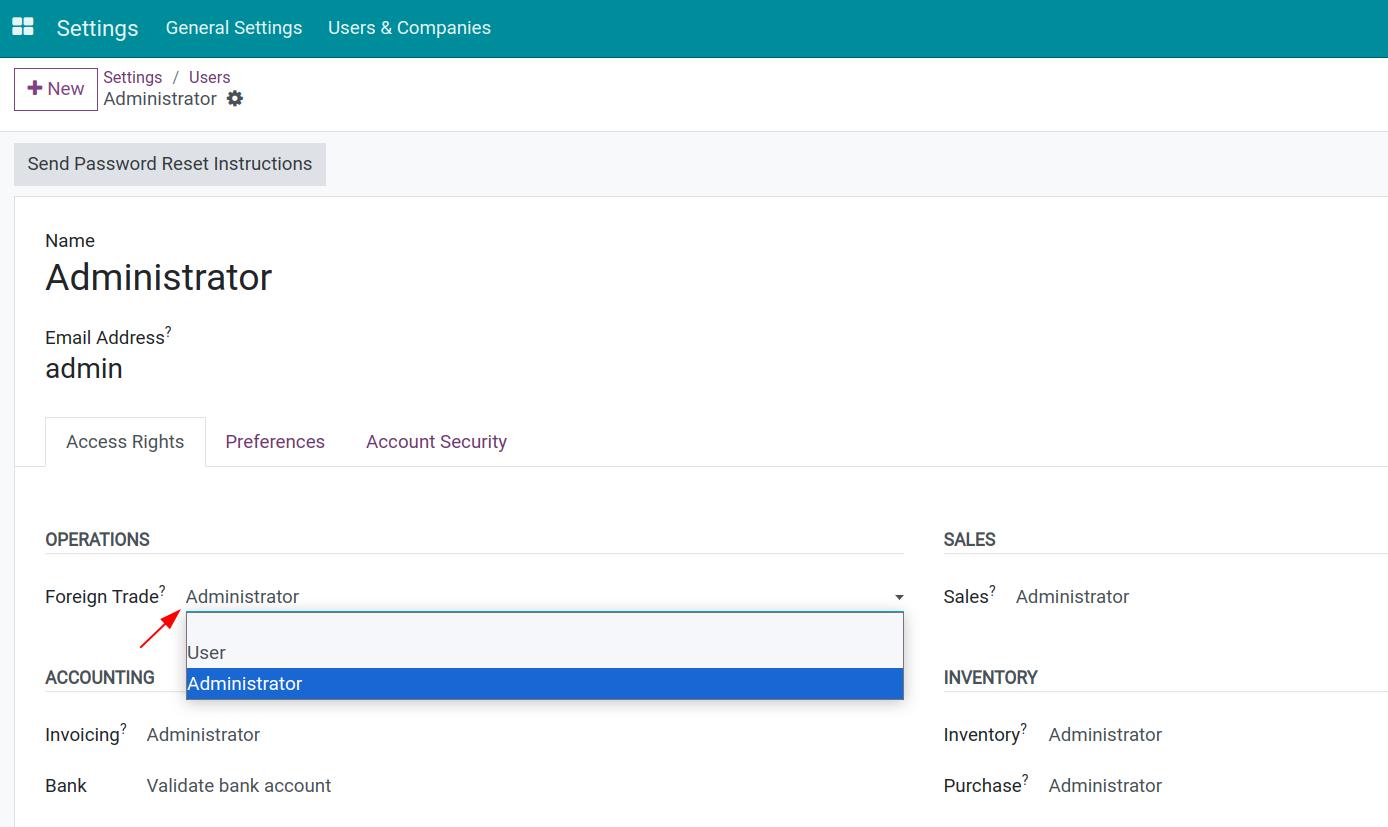
Task: Click the Sales label help question mark
Action: click(993, 590)
